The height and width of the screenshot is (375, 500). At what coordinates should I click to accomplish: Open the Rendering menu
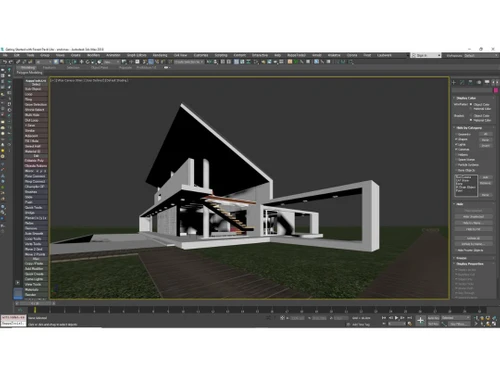point(160,55)
